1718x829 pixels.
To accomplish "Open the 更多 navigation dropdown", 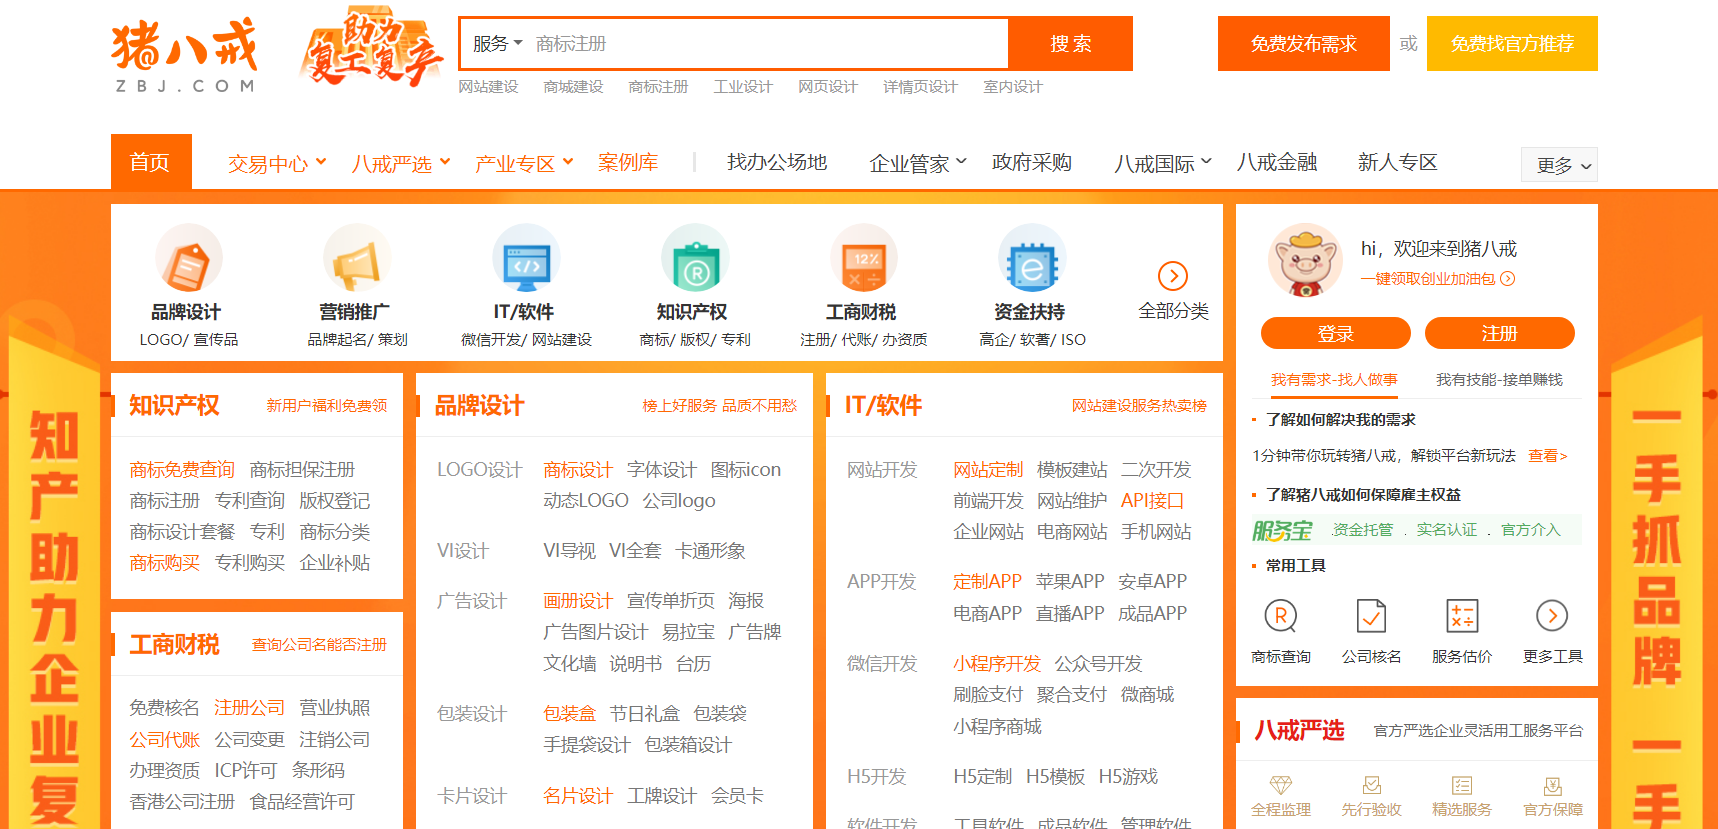I will pyautogui.click(x=1559, y=165).
